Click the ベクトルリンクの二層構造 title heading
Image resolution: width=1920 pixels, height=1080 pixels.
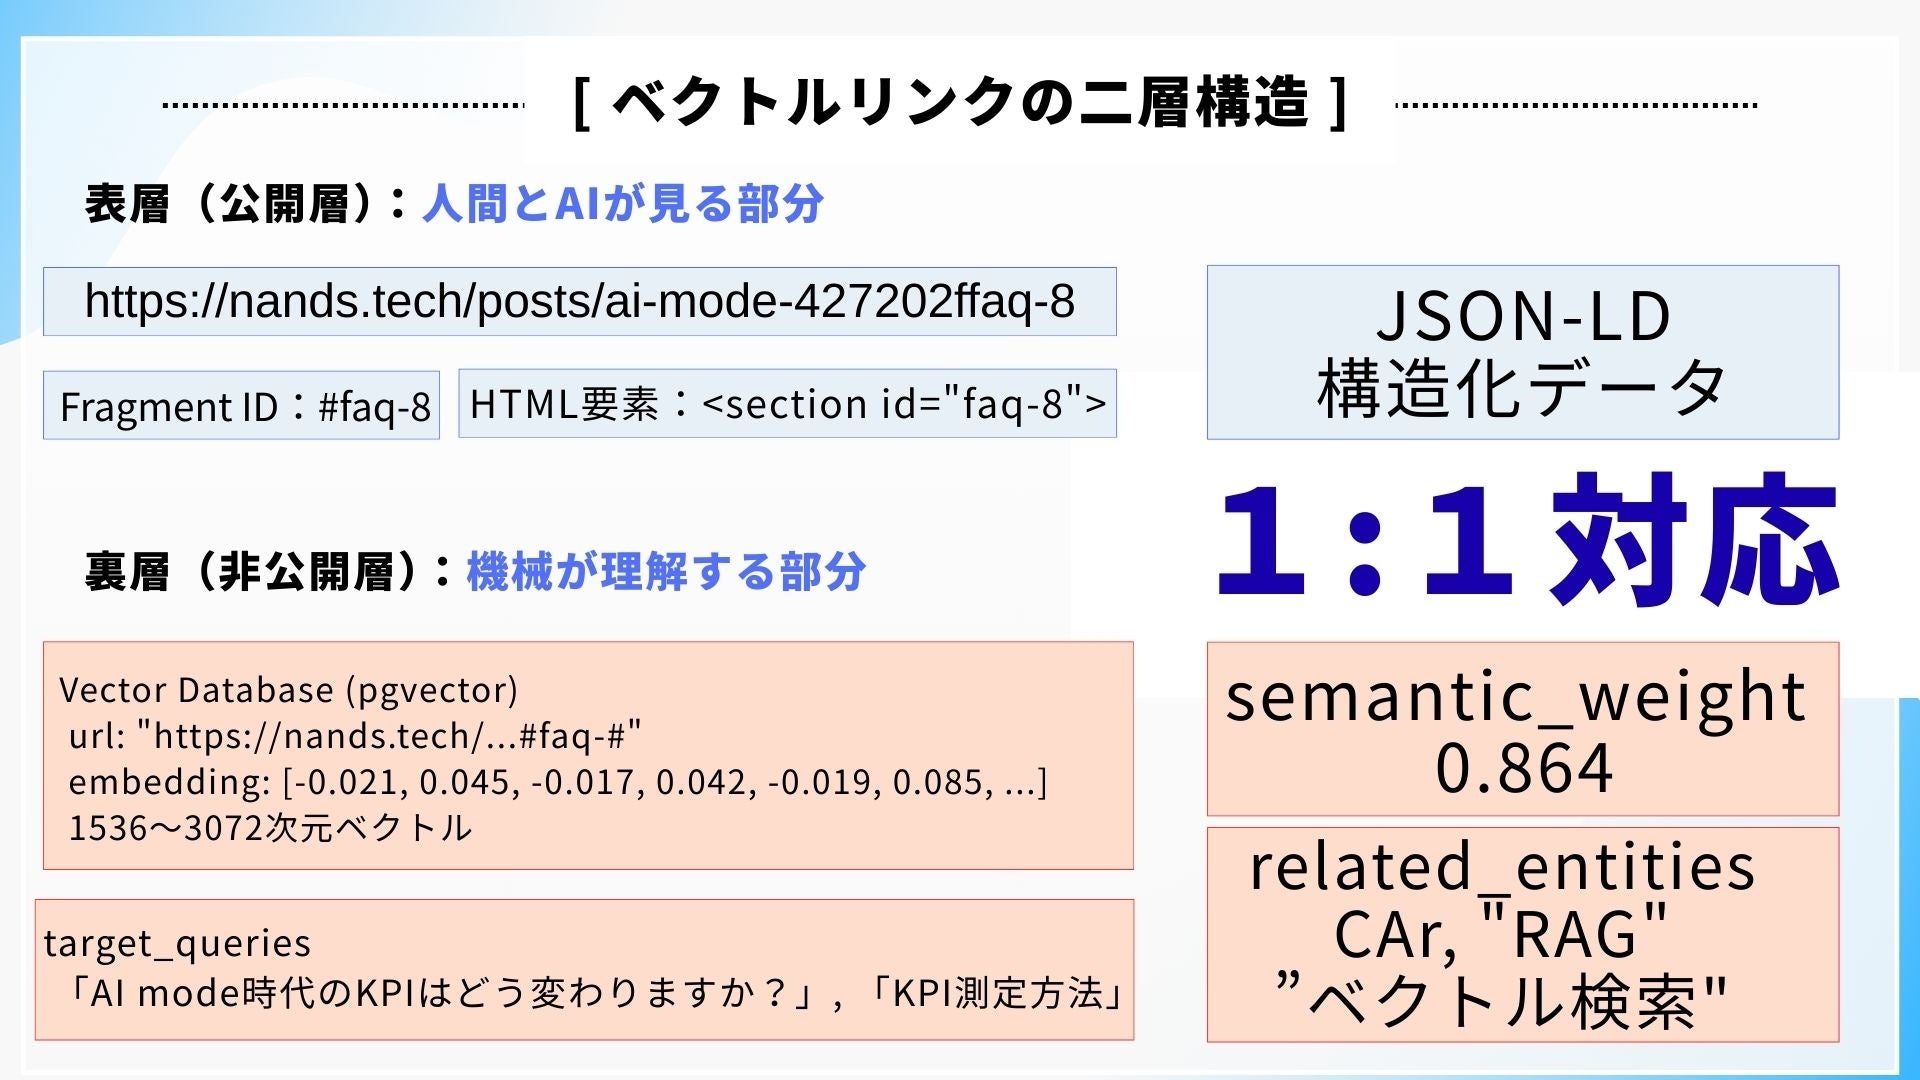click(x=960, y=102)
